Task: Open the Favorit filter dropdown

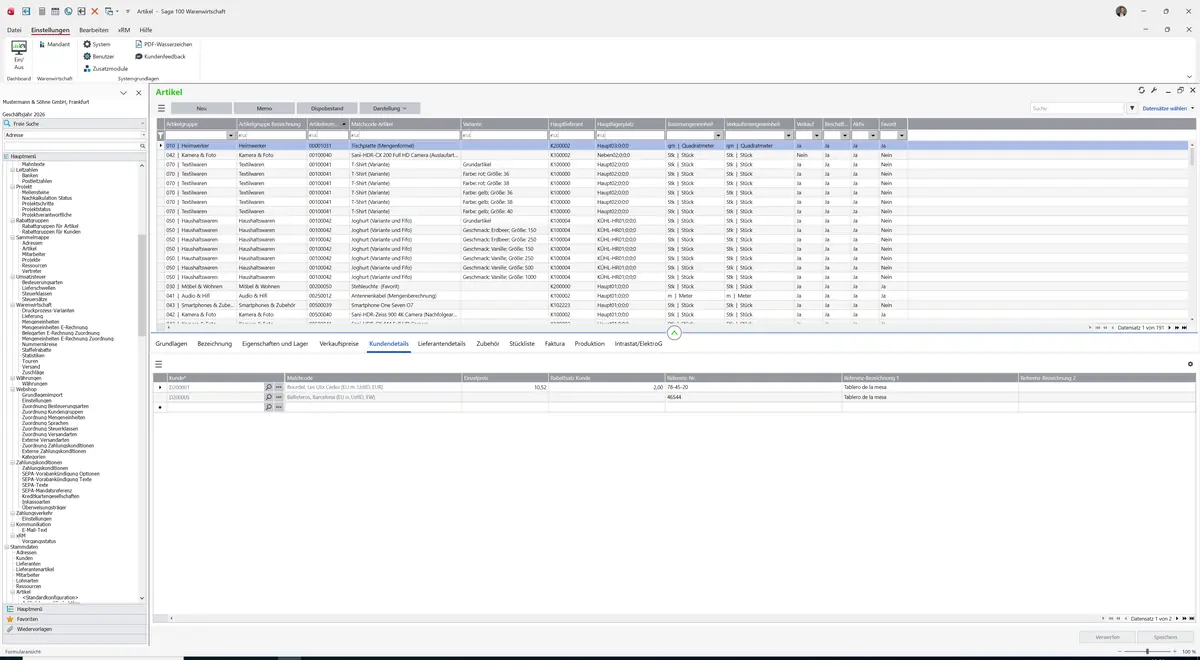Action: pos(902,135)
